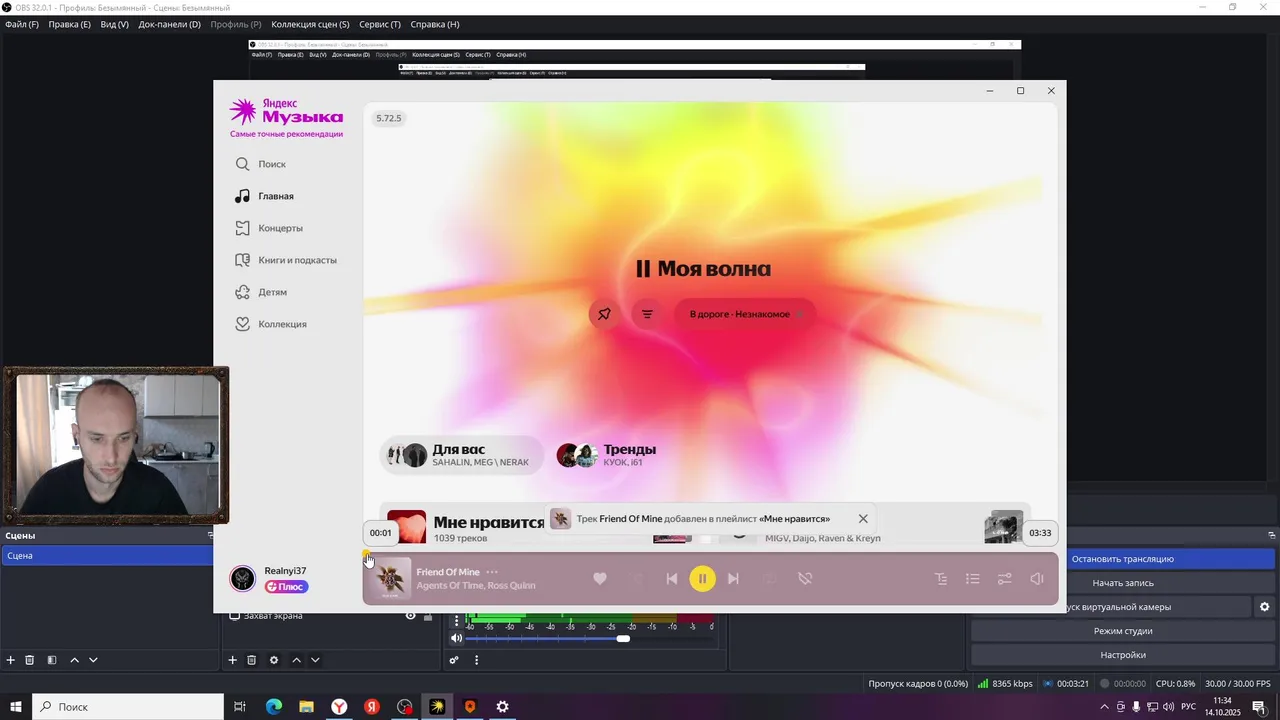This screenshot has width=1280, height=720.
Task: Move source down in sources toolbar
Action: (x=315, y=660)
